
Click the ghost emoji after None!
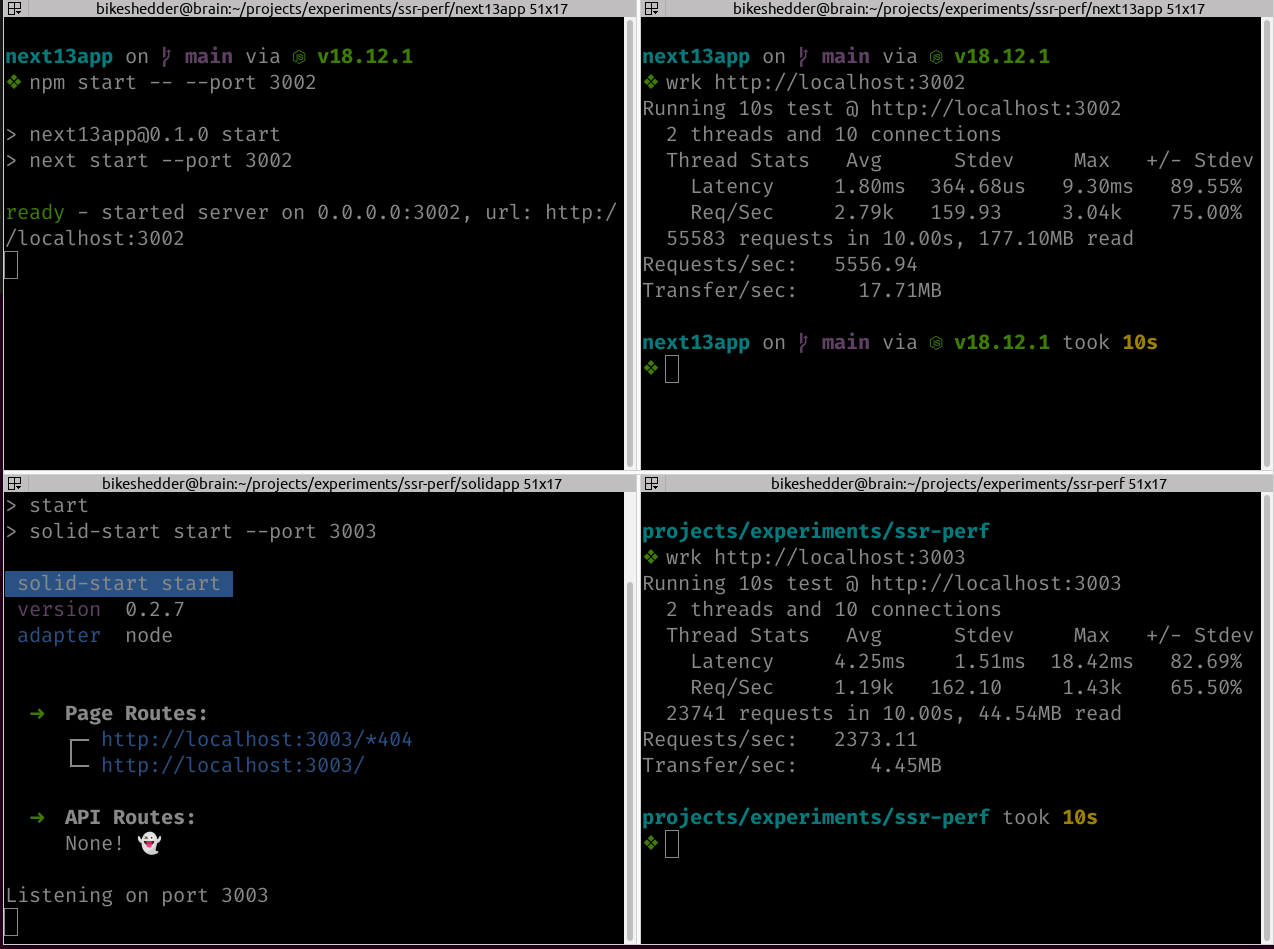point(149,843)
